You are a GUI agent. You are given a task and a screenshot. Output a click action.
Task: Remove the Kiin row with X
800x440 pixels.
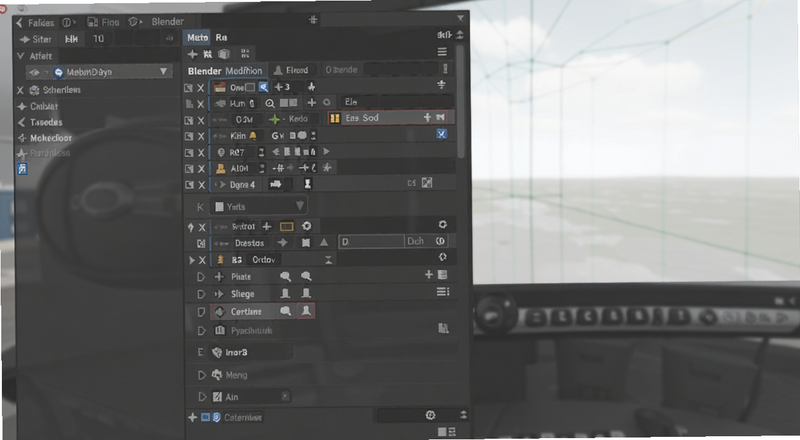(201, 136)
